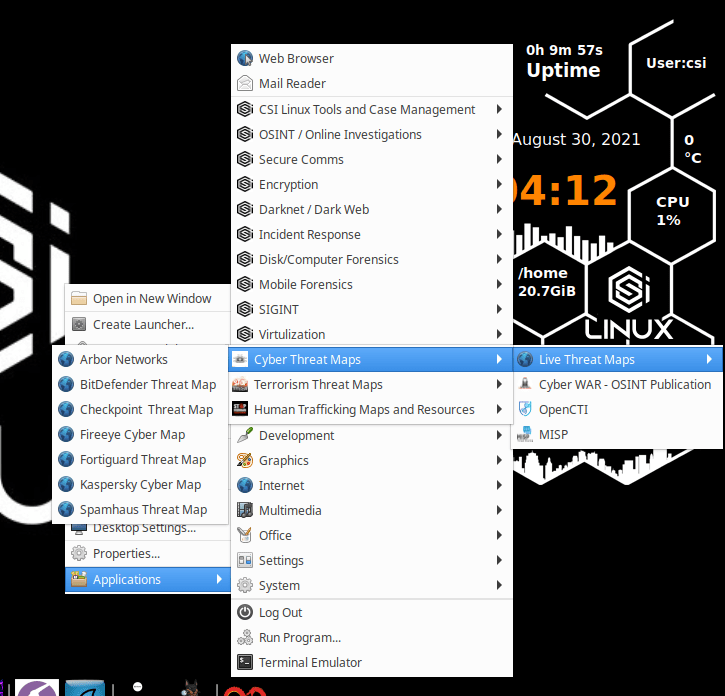Screen dimensions: 725x696
Task: Click the Human Trafficking Maps icon
Action: tap(240, 409)
